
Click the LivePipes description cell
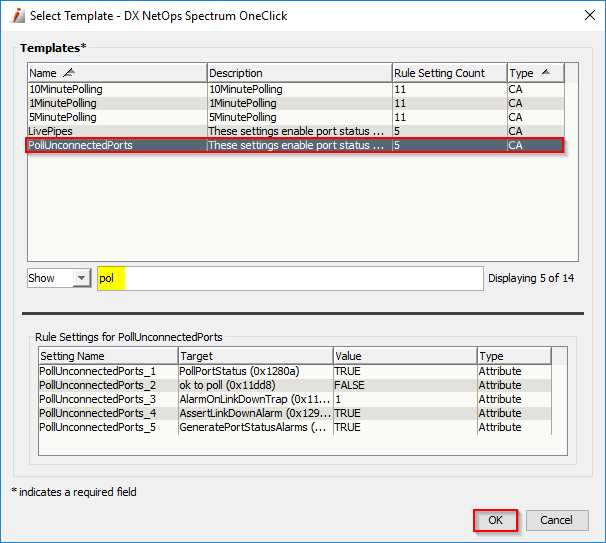click(300, 131)
